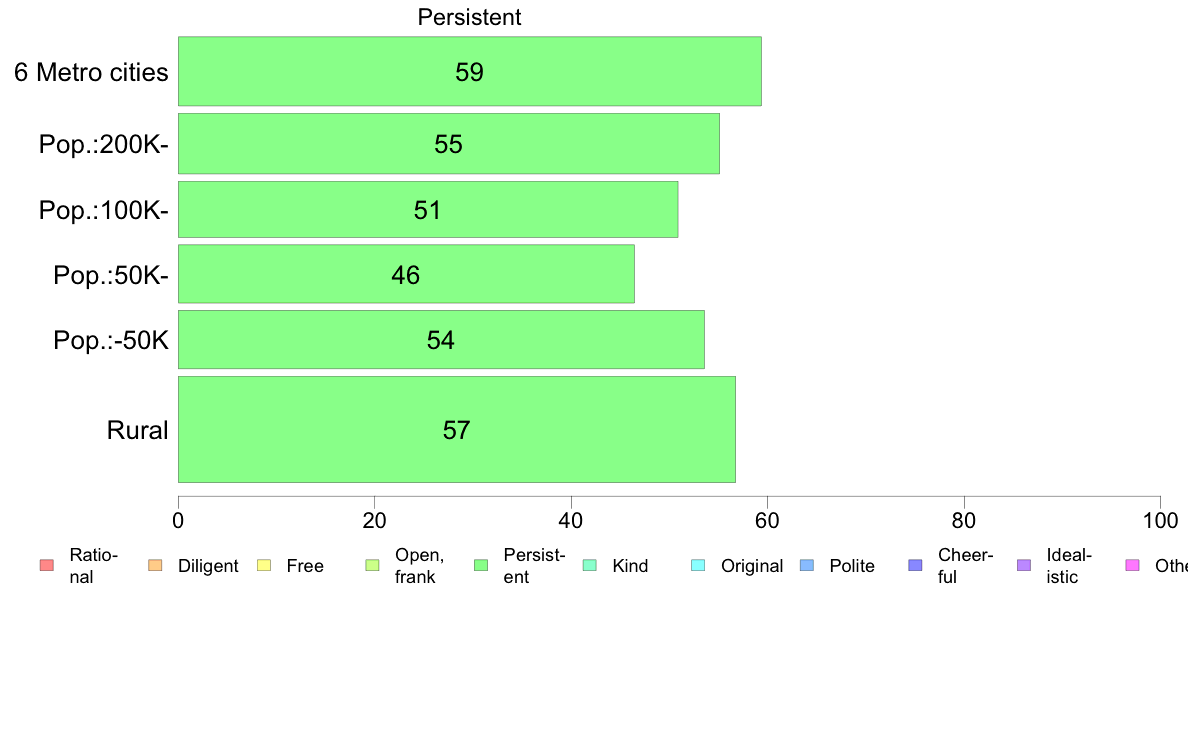Click the Idealistic purple legend swatch
Image resolution: width=1188 pixels, height=736 pixels.
click(x=1024, y=565)
